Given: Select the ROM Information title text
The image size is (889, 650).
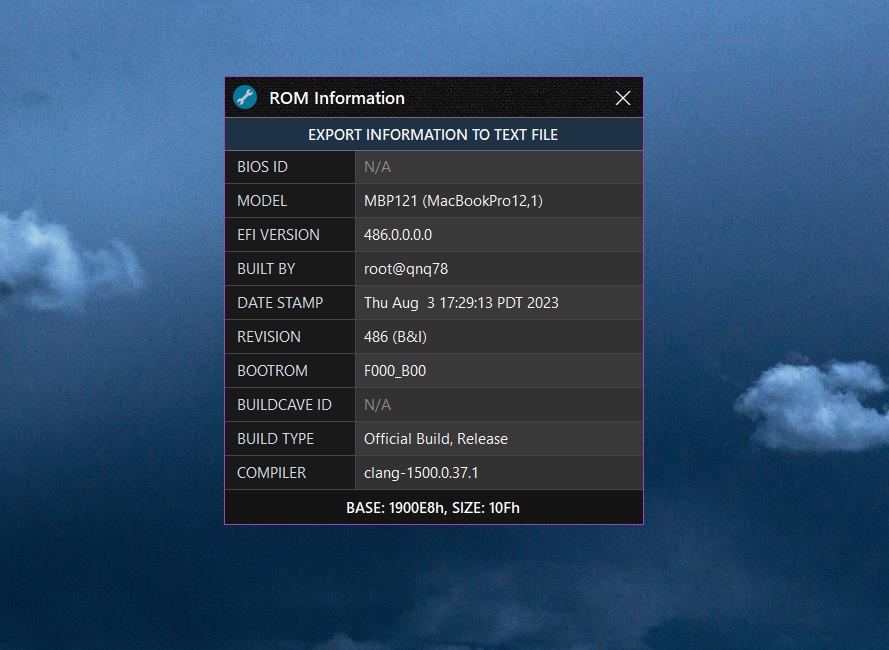Looking at the screenshot, I should point(337,98).
